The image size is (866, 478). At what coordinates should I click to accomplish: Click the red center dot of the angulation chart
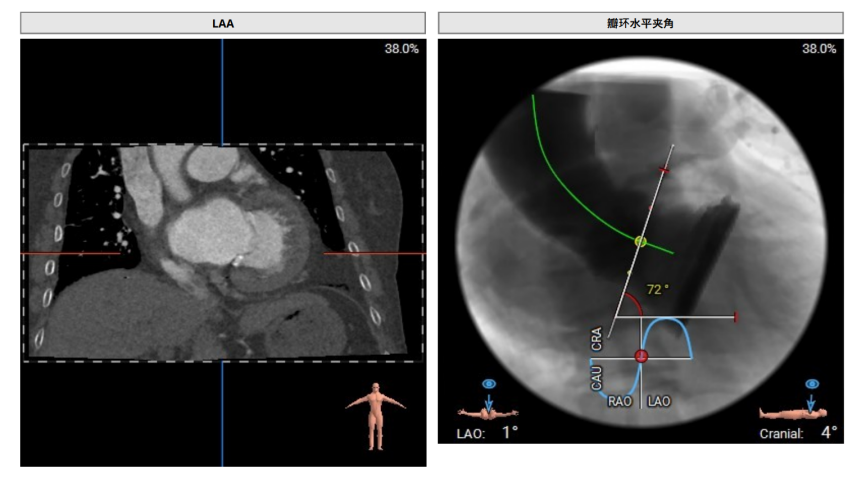pyautogui.click(x=641, y=356)
